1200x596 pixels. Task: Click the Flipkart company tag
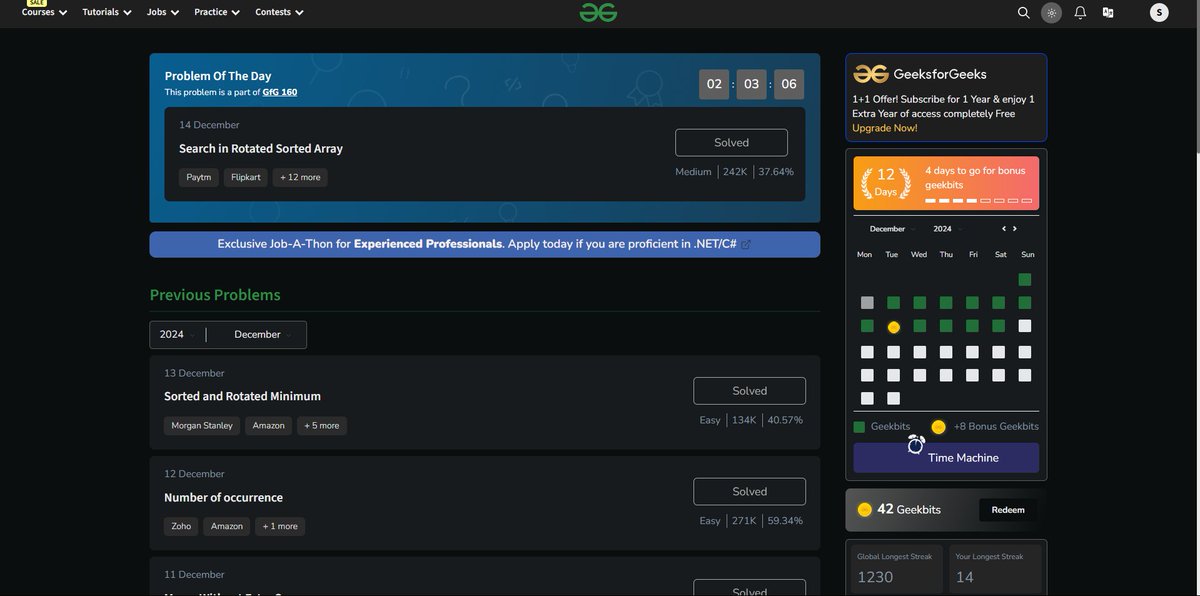[246, 177]
